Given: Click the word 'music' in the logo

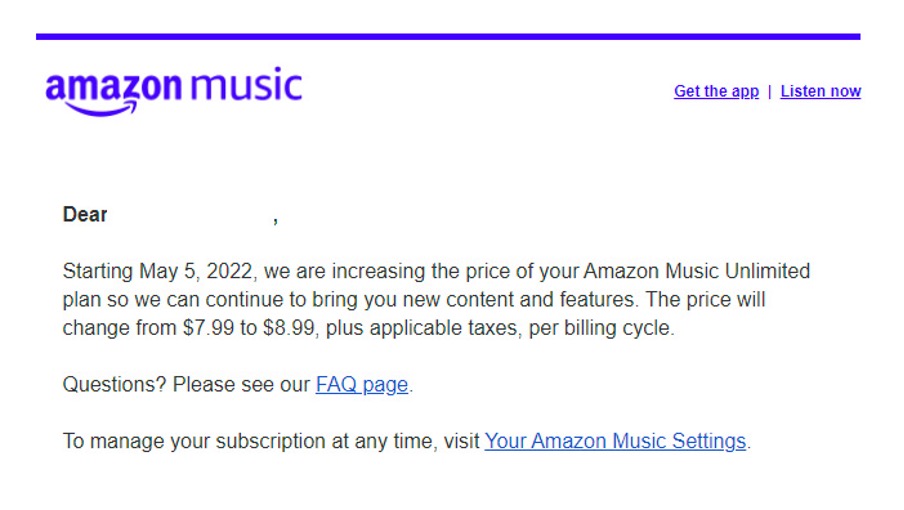Looking at the screenshot, I should tap(246, 86).
